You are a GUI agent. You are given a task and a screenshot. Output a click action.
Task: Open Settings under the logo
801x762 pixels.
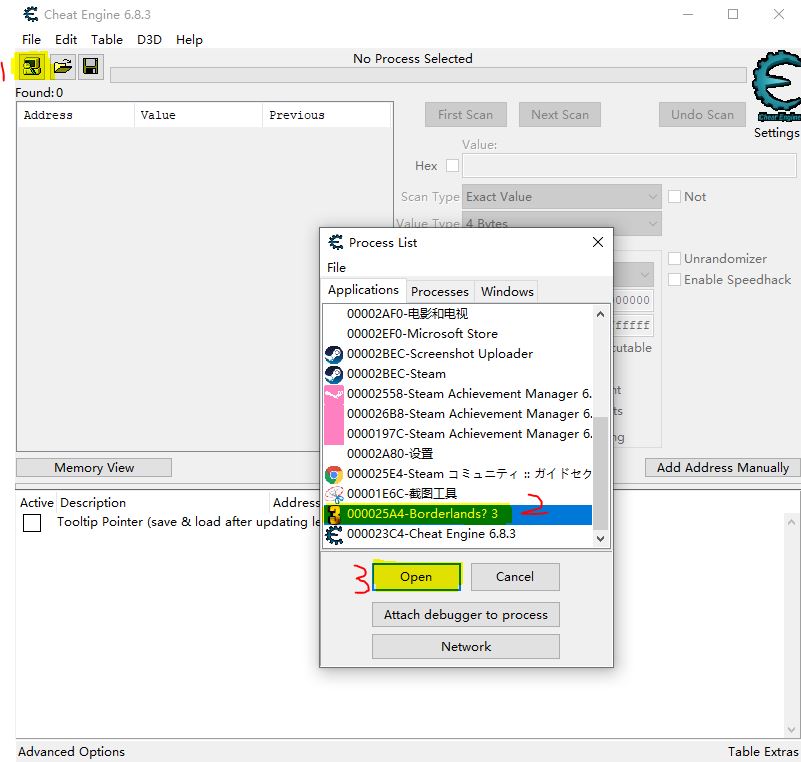[776, 133]
